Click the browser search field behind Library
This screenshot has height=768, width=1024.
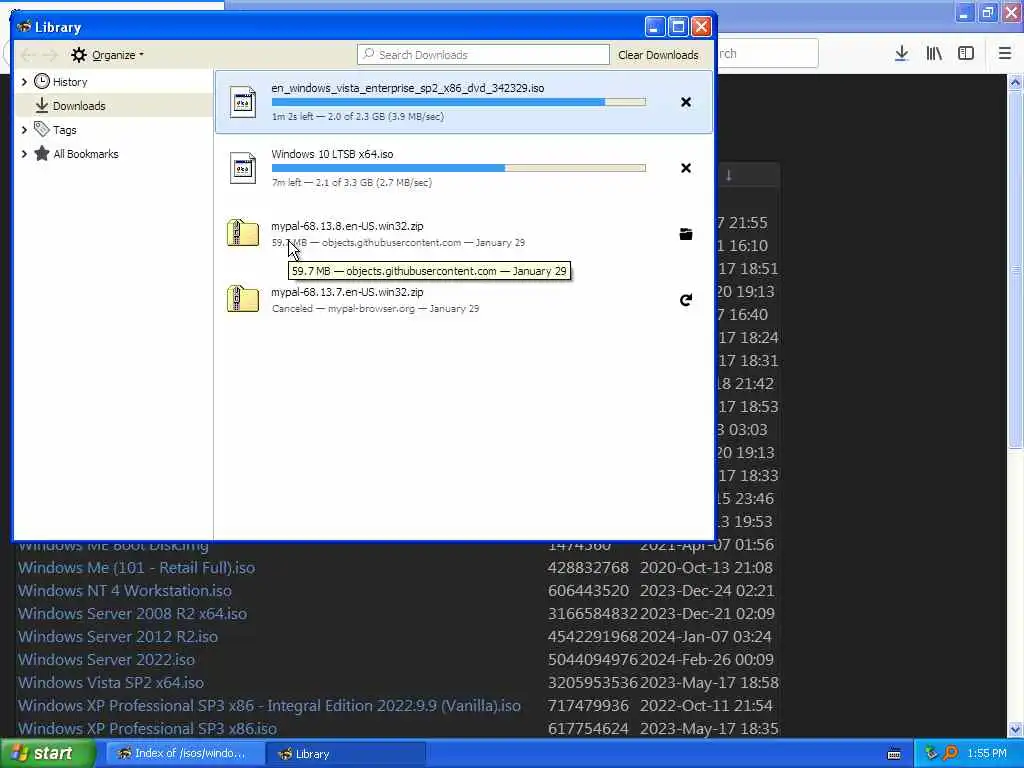coord(767,54)
